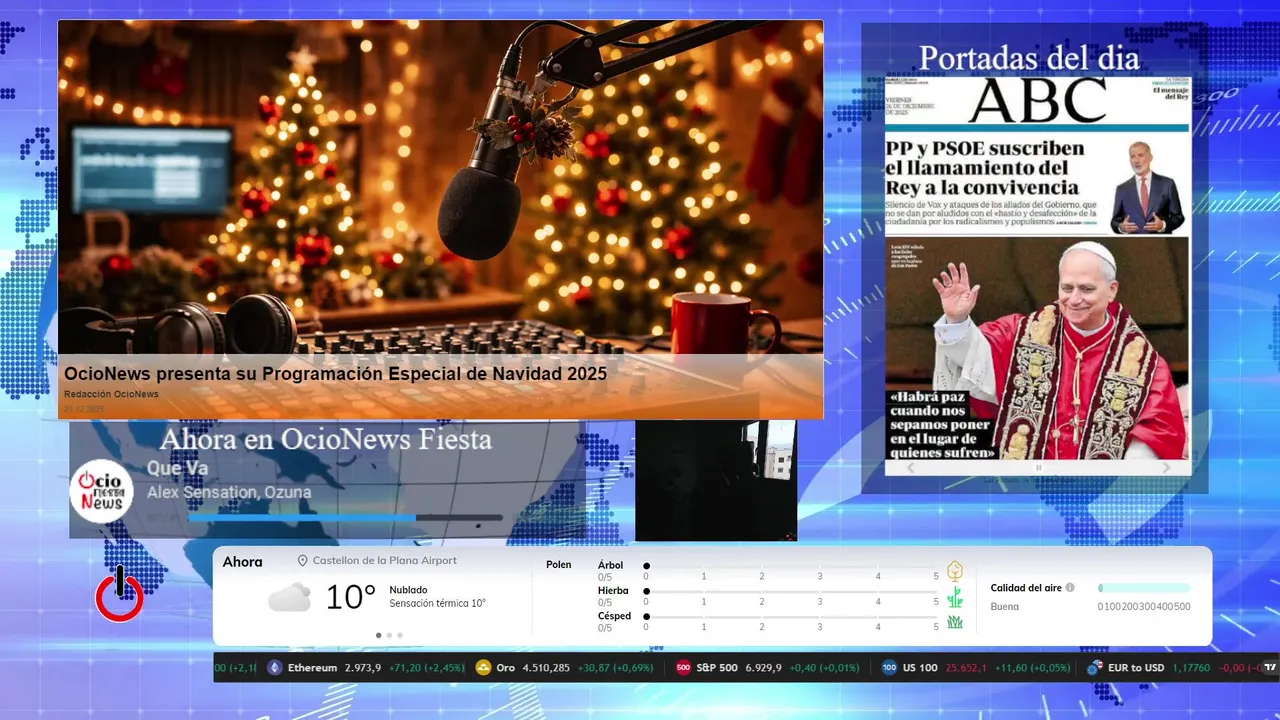Click the Ethereum ticker entry
This screenshot has height=720, width=1280.
click(366, 668)
